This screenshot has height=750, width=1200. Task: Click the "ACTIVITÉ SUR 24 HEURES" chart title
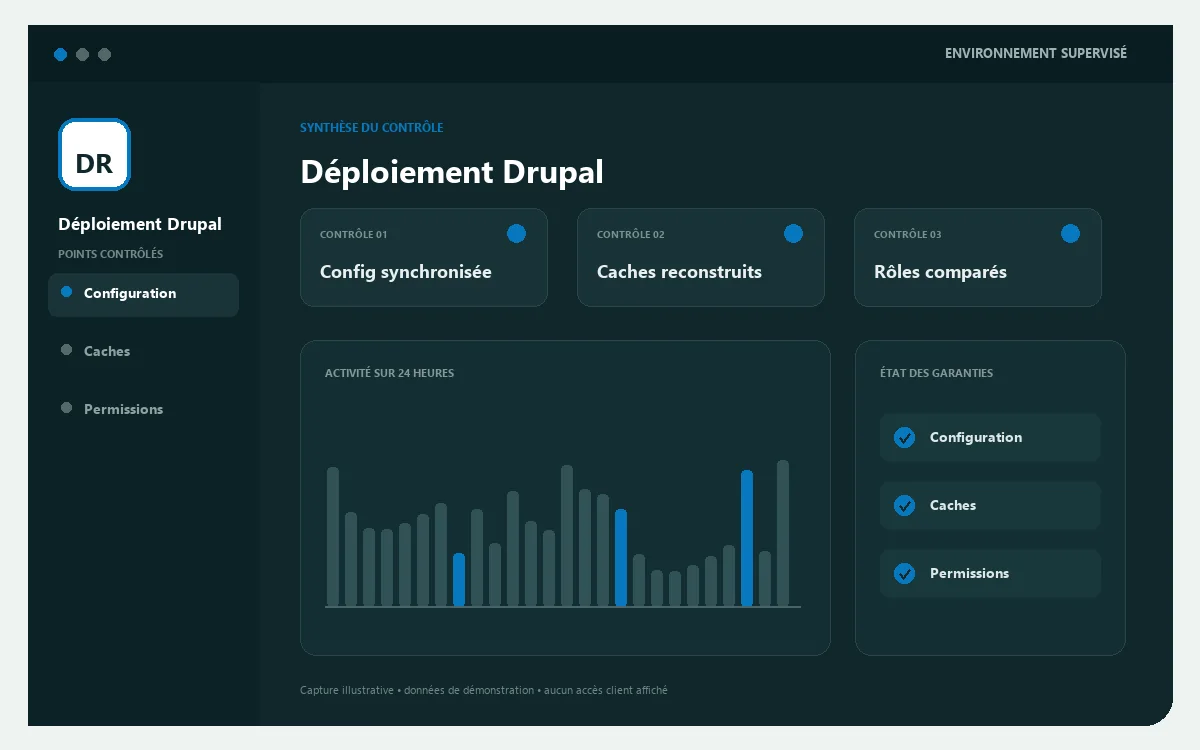389,373
